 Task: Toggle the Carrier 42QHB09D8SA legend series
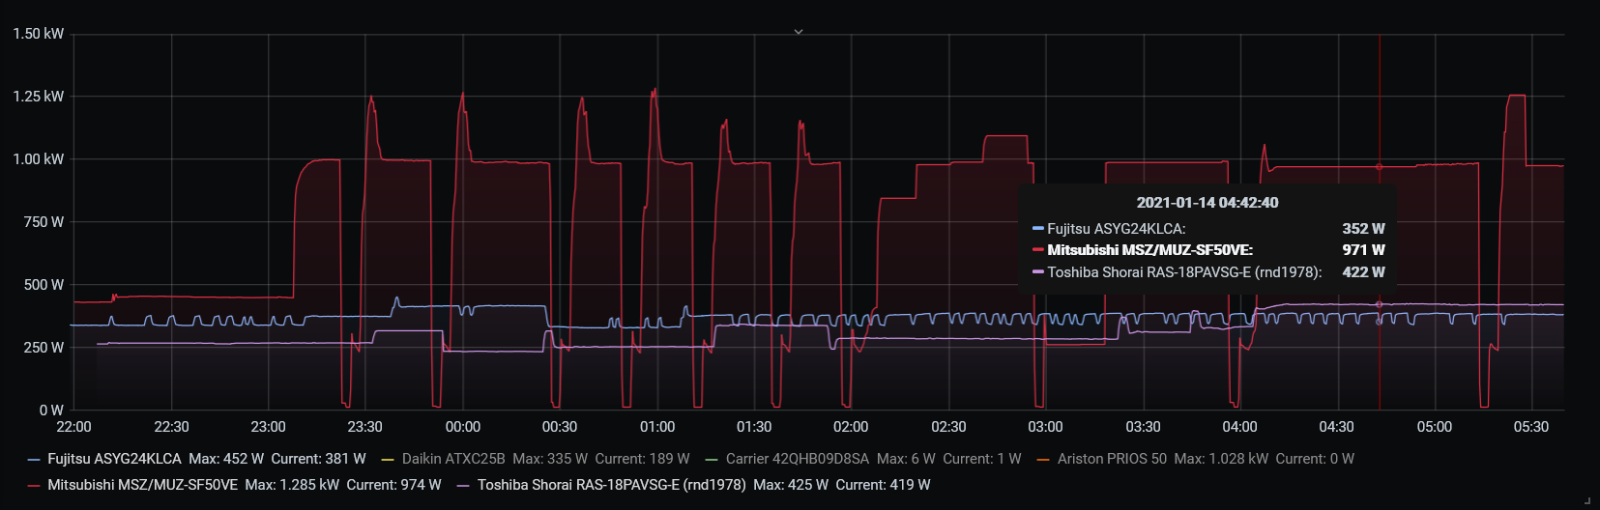(797, 459)
